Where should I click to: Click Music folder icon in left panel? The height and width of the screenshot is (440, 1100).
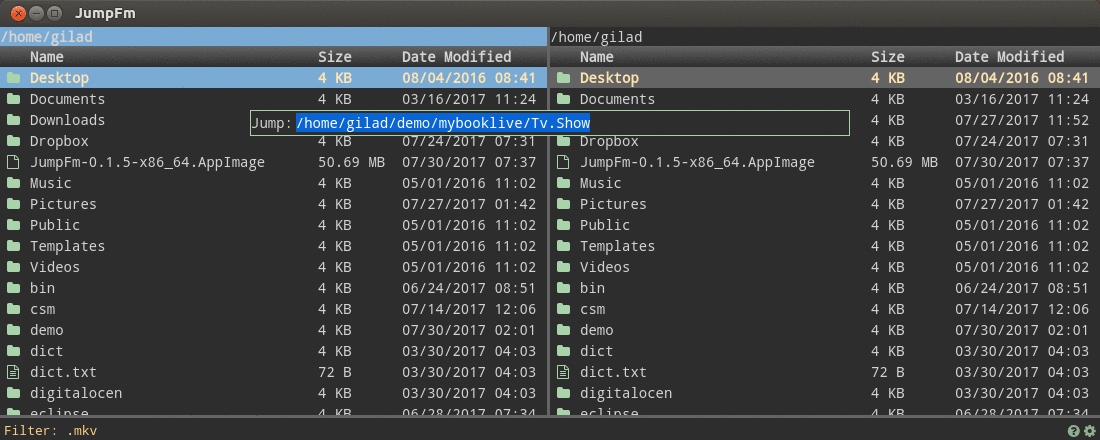(13, 183)
